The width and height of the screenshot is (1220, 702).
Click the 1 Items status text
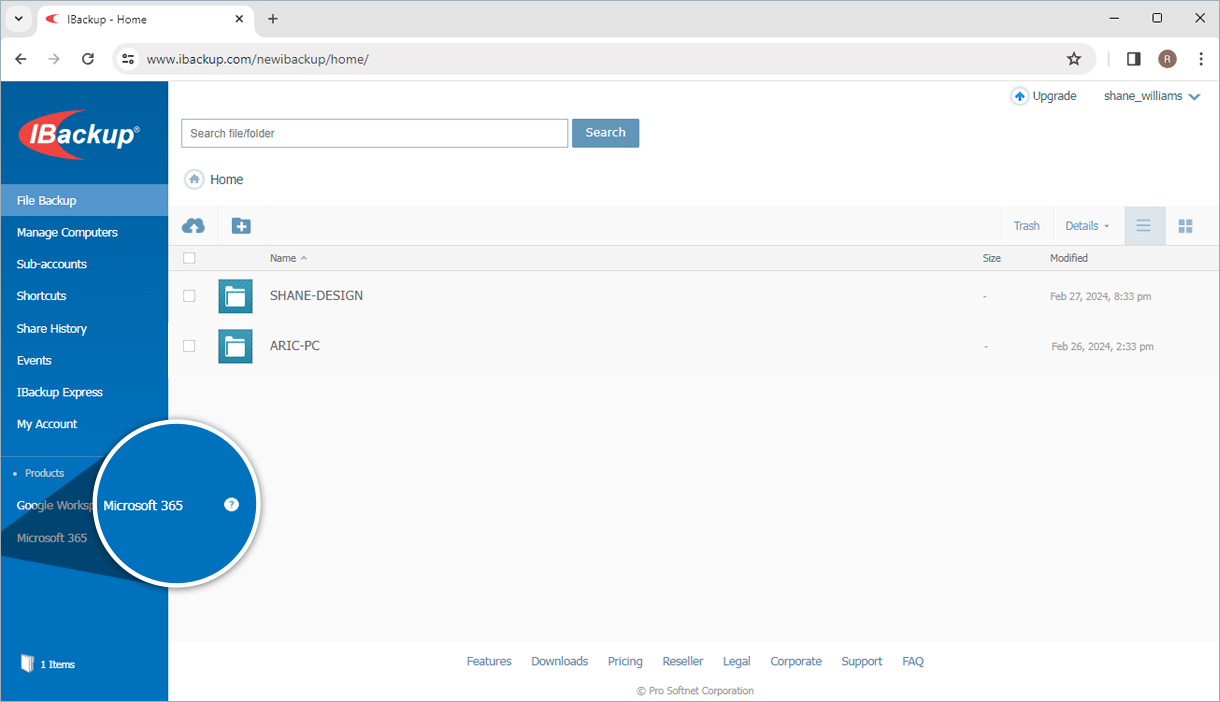click(x=57, y=664)
